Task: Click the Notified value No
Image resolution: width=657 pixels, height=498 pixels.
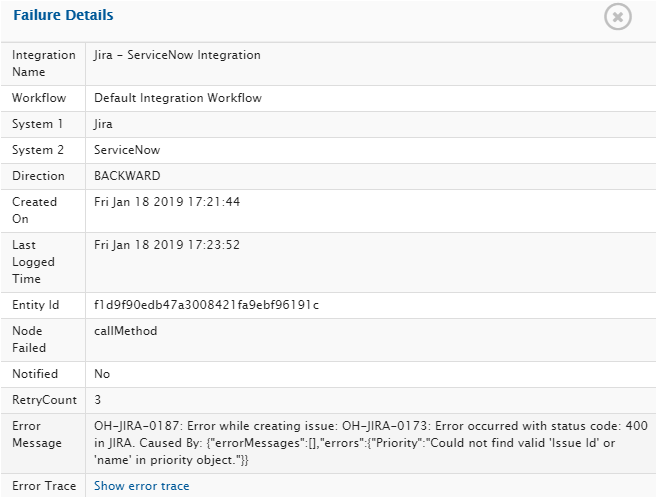Action: coord(102,374)
